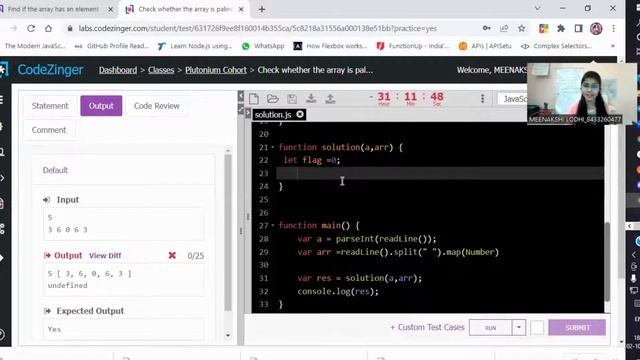Open the Chrome three-dot menu
The height and width of the screenshot is (360, 640).
613,28
